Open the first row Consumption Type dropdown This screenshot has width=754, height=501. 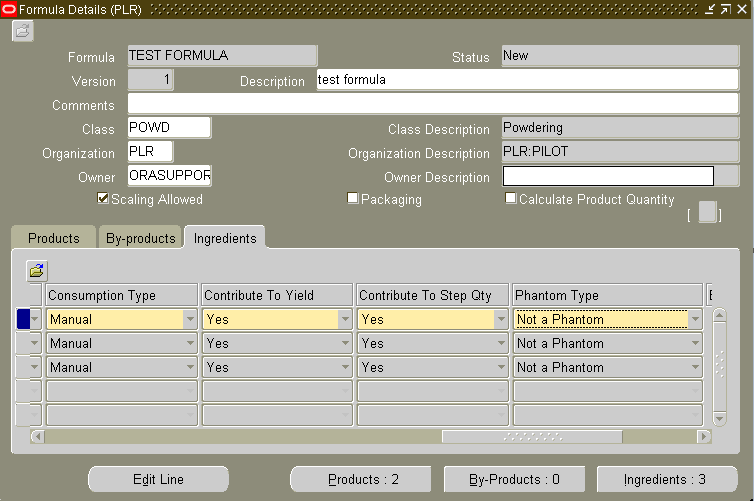[x=190, y=319]
